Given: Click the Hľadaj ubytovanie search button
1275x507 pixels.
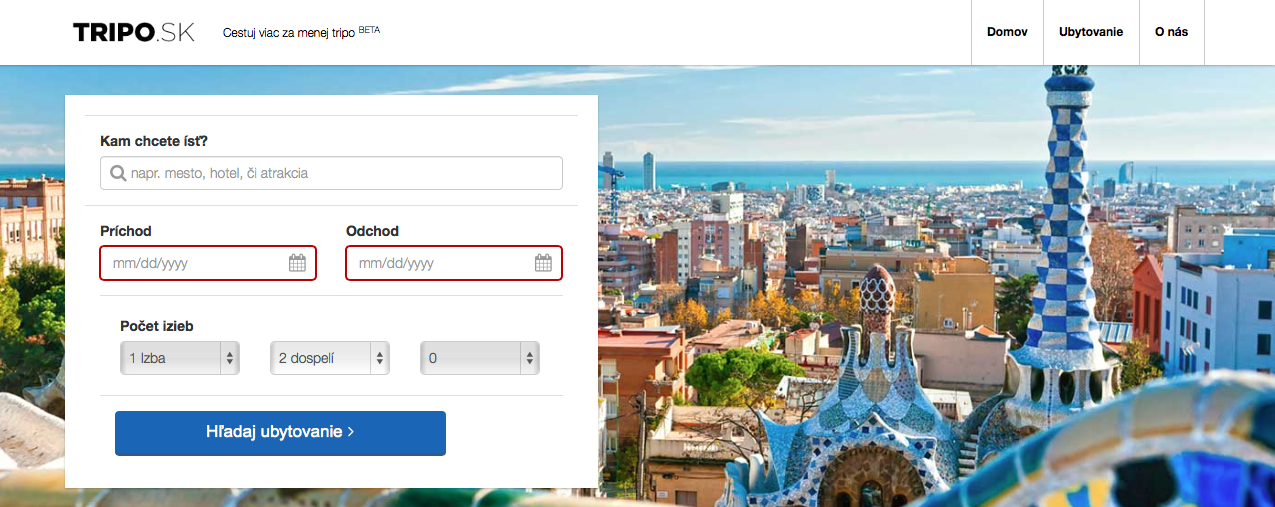Looking at the screenshot, I should [280, 433].
